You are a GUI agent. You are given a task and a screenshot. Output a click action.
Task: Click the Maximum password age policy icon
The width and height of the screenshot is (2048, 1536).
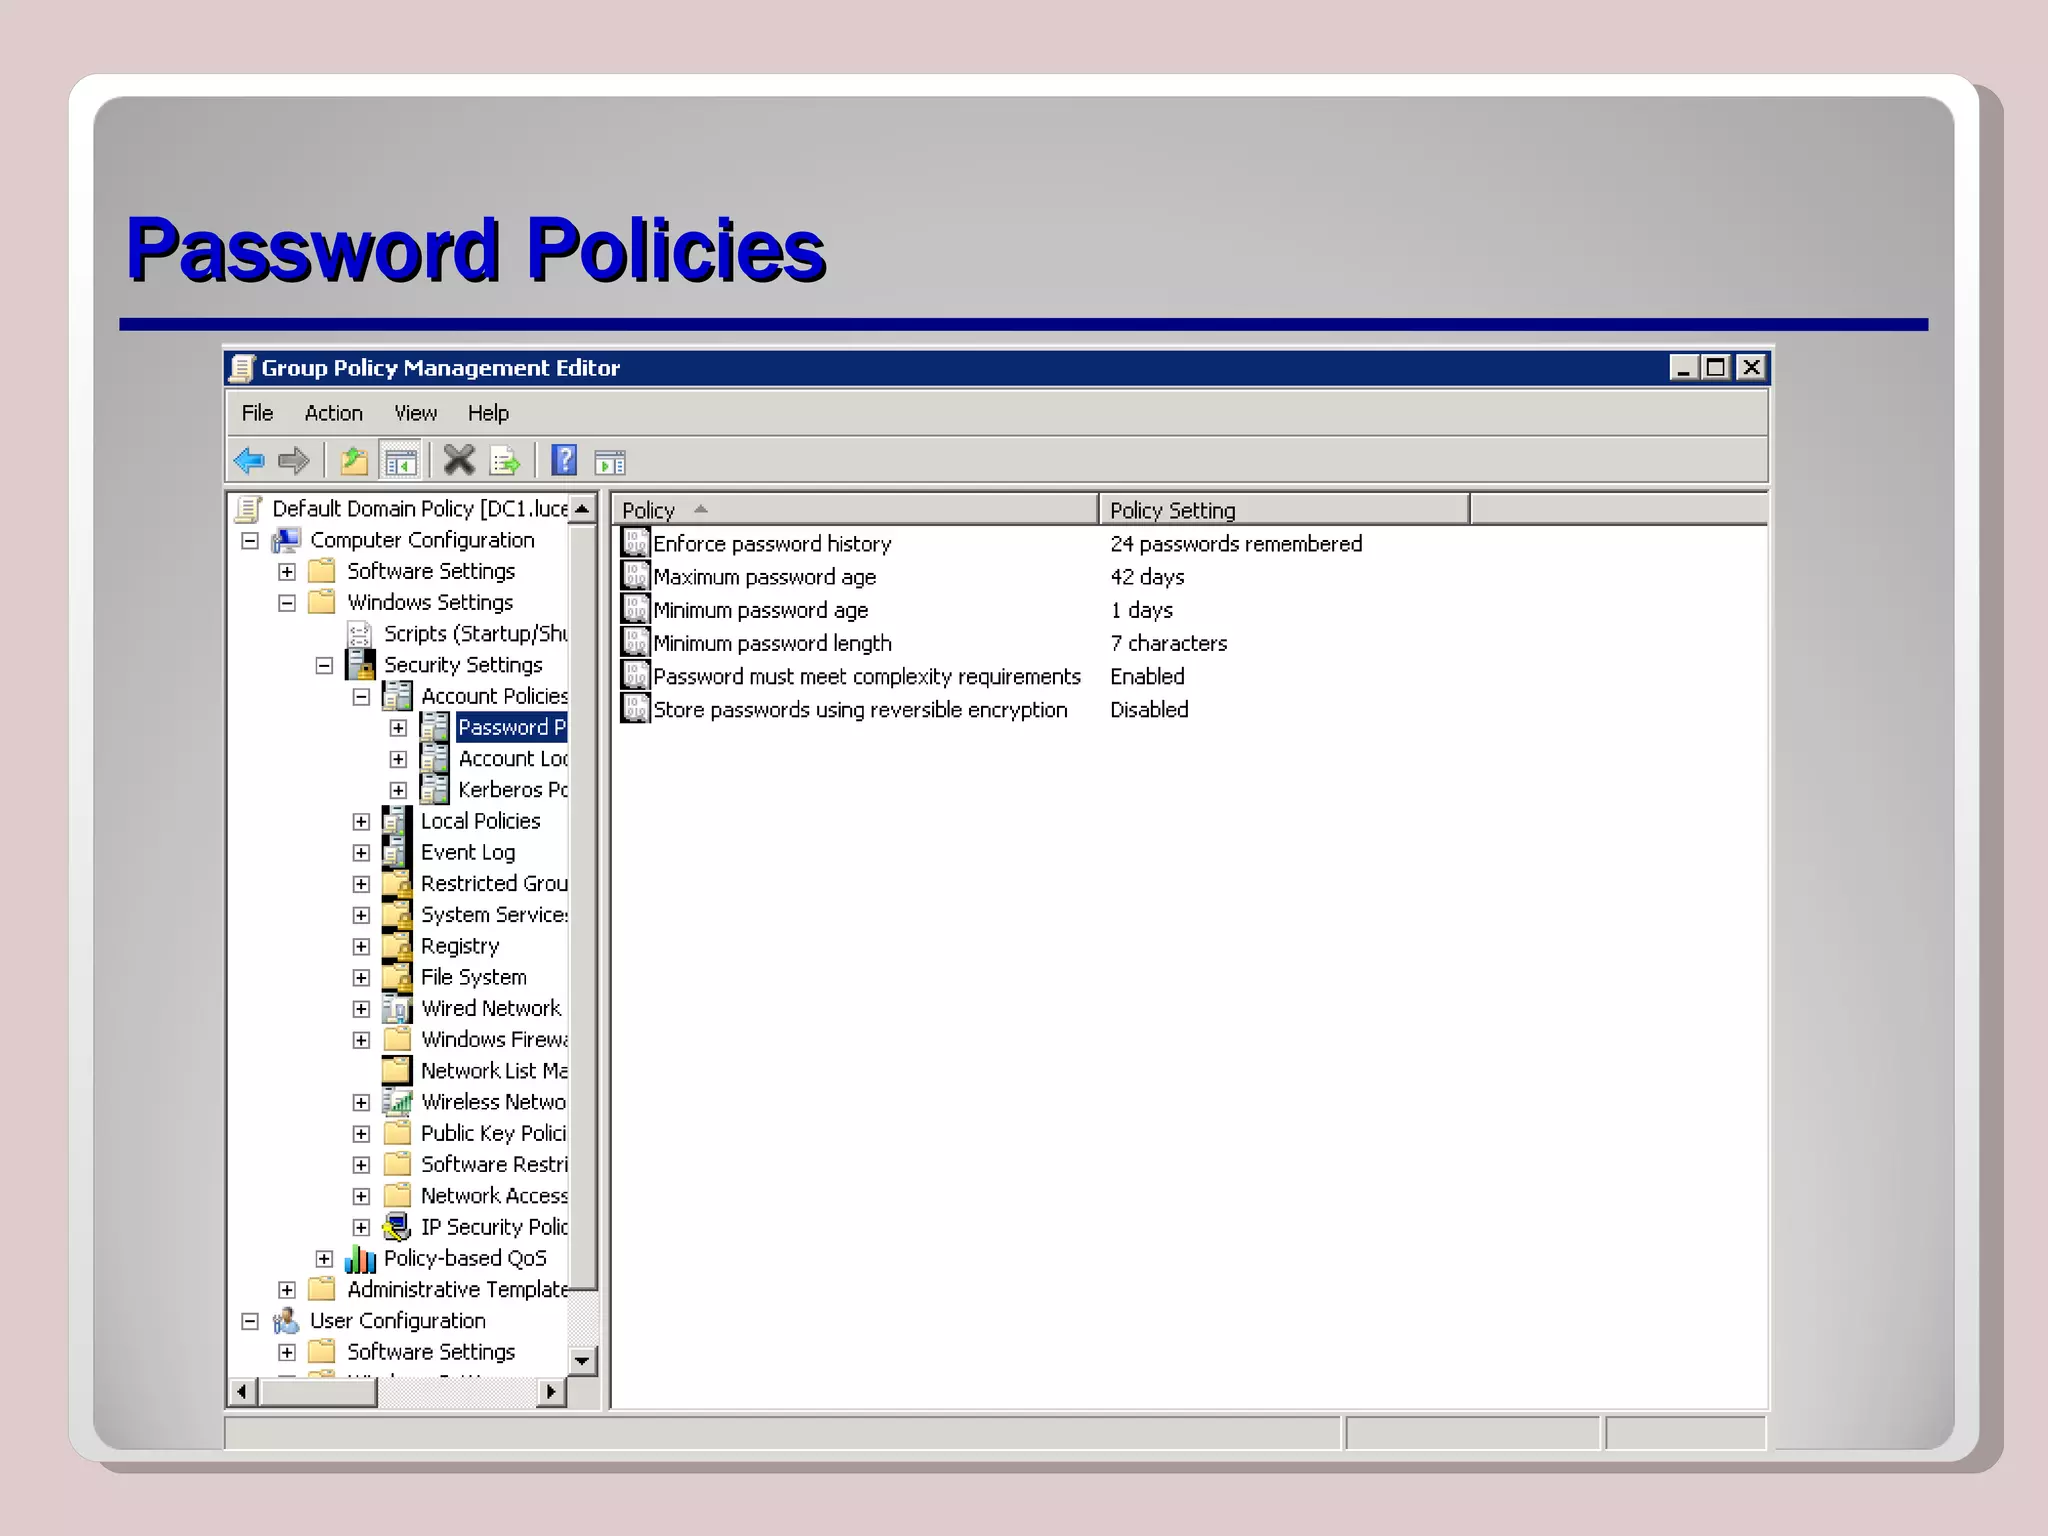pyautogui.click(x=635, y=576)
